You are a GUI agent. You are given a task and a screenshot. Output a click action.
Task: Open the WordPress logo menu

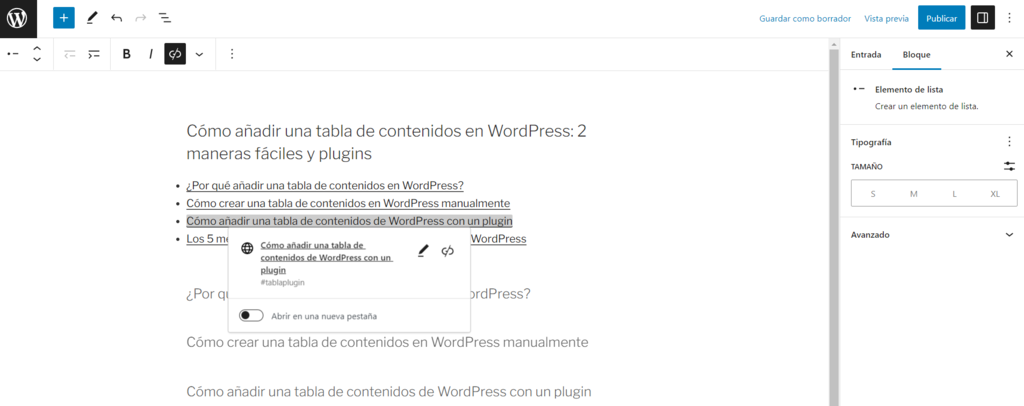[x=18, y=18]
